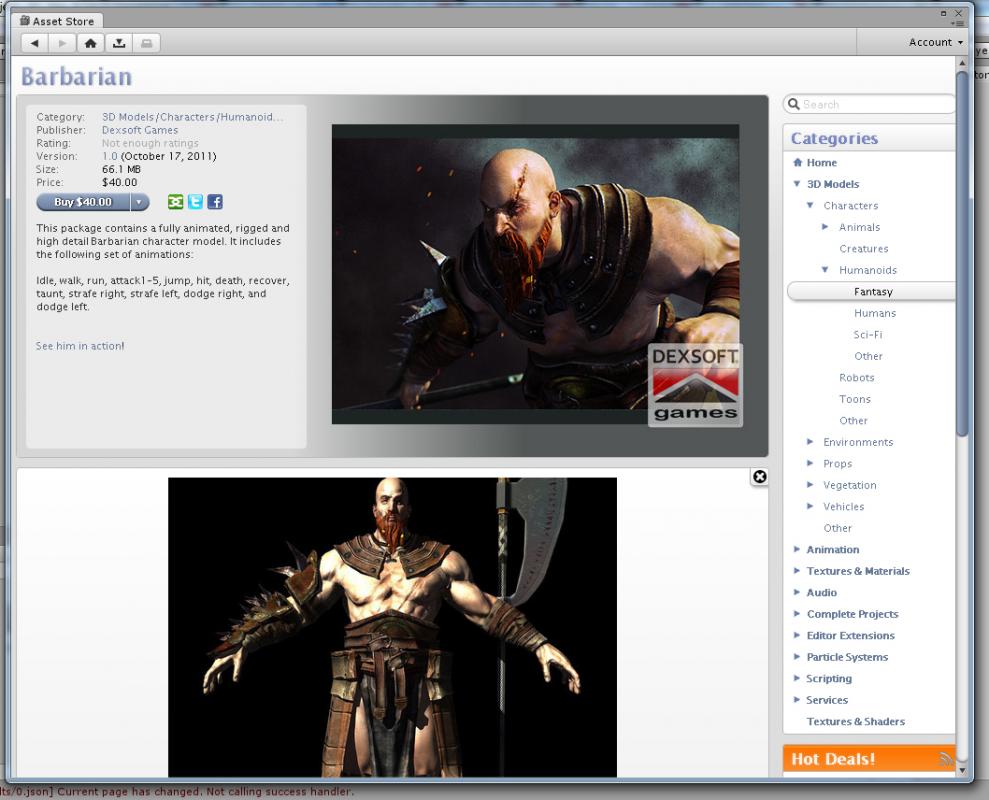Go back with the left arrow button
Viewport: 989px width, 800px height.
[35, 43]
